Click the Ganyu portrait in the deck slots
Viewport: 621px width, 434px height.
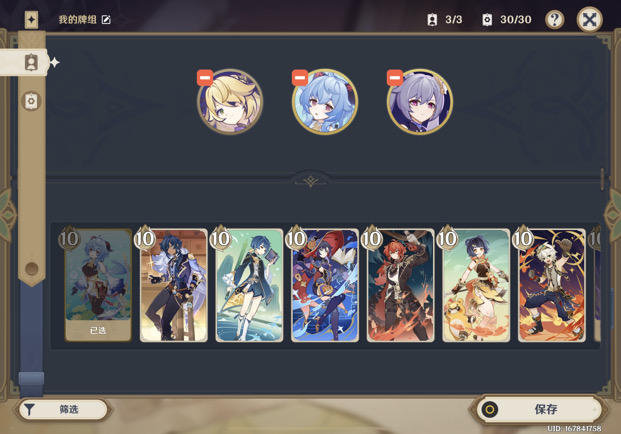325,101
